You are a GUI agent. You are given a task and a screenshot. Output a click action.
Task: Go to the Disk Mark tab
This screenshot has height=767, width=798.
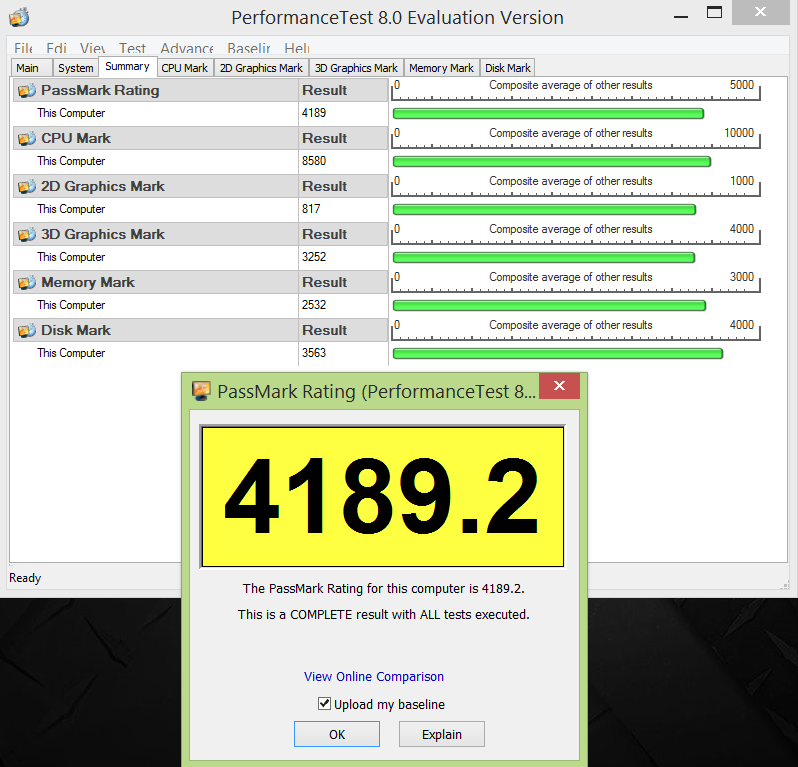507,68
